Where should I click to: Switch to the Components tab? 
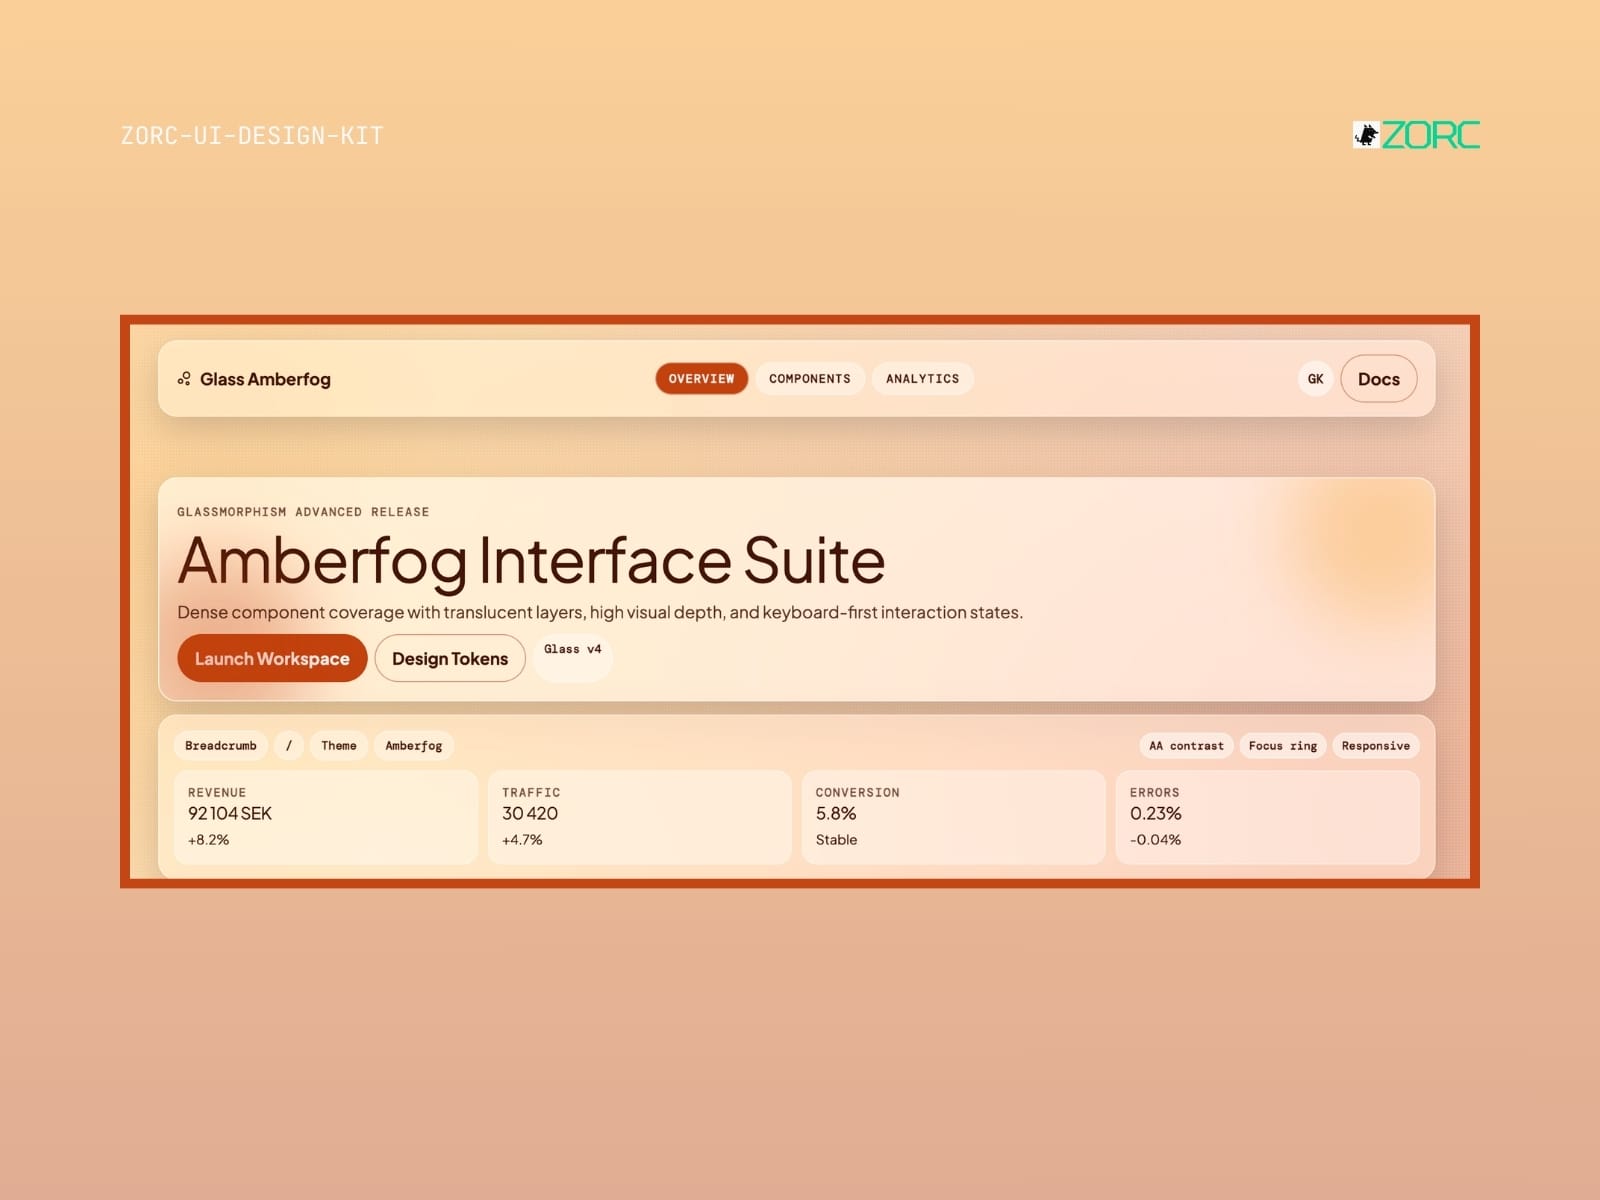coord(810,379)
